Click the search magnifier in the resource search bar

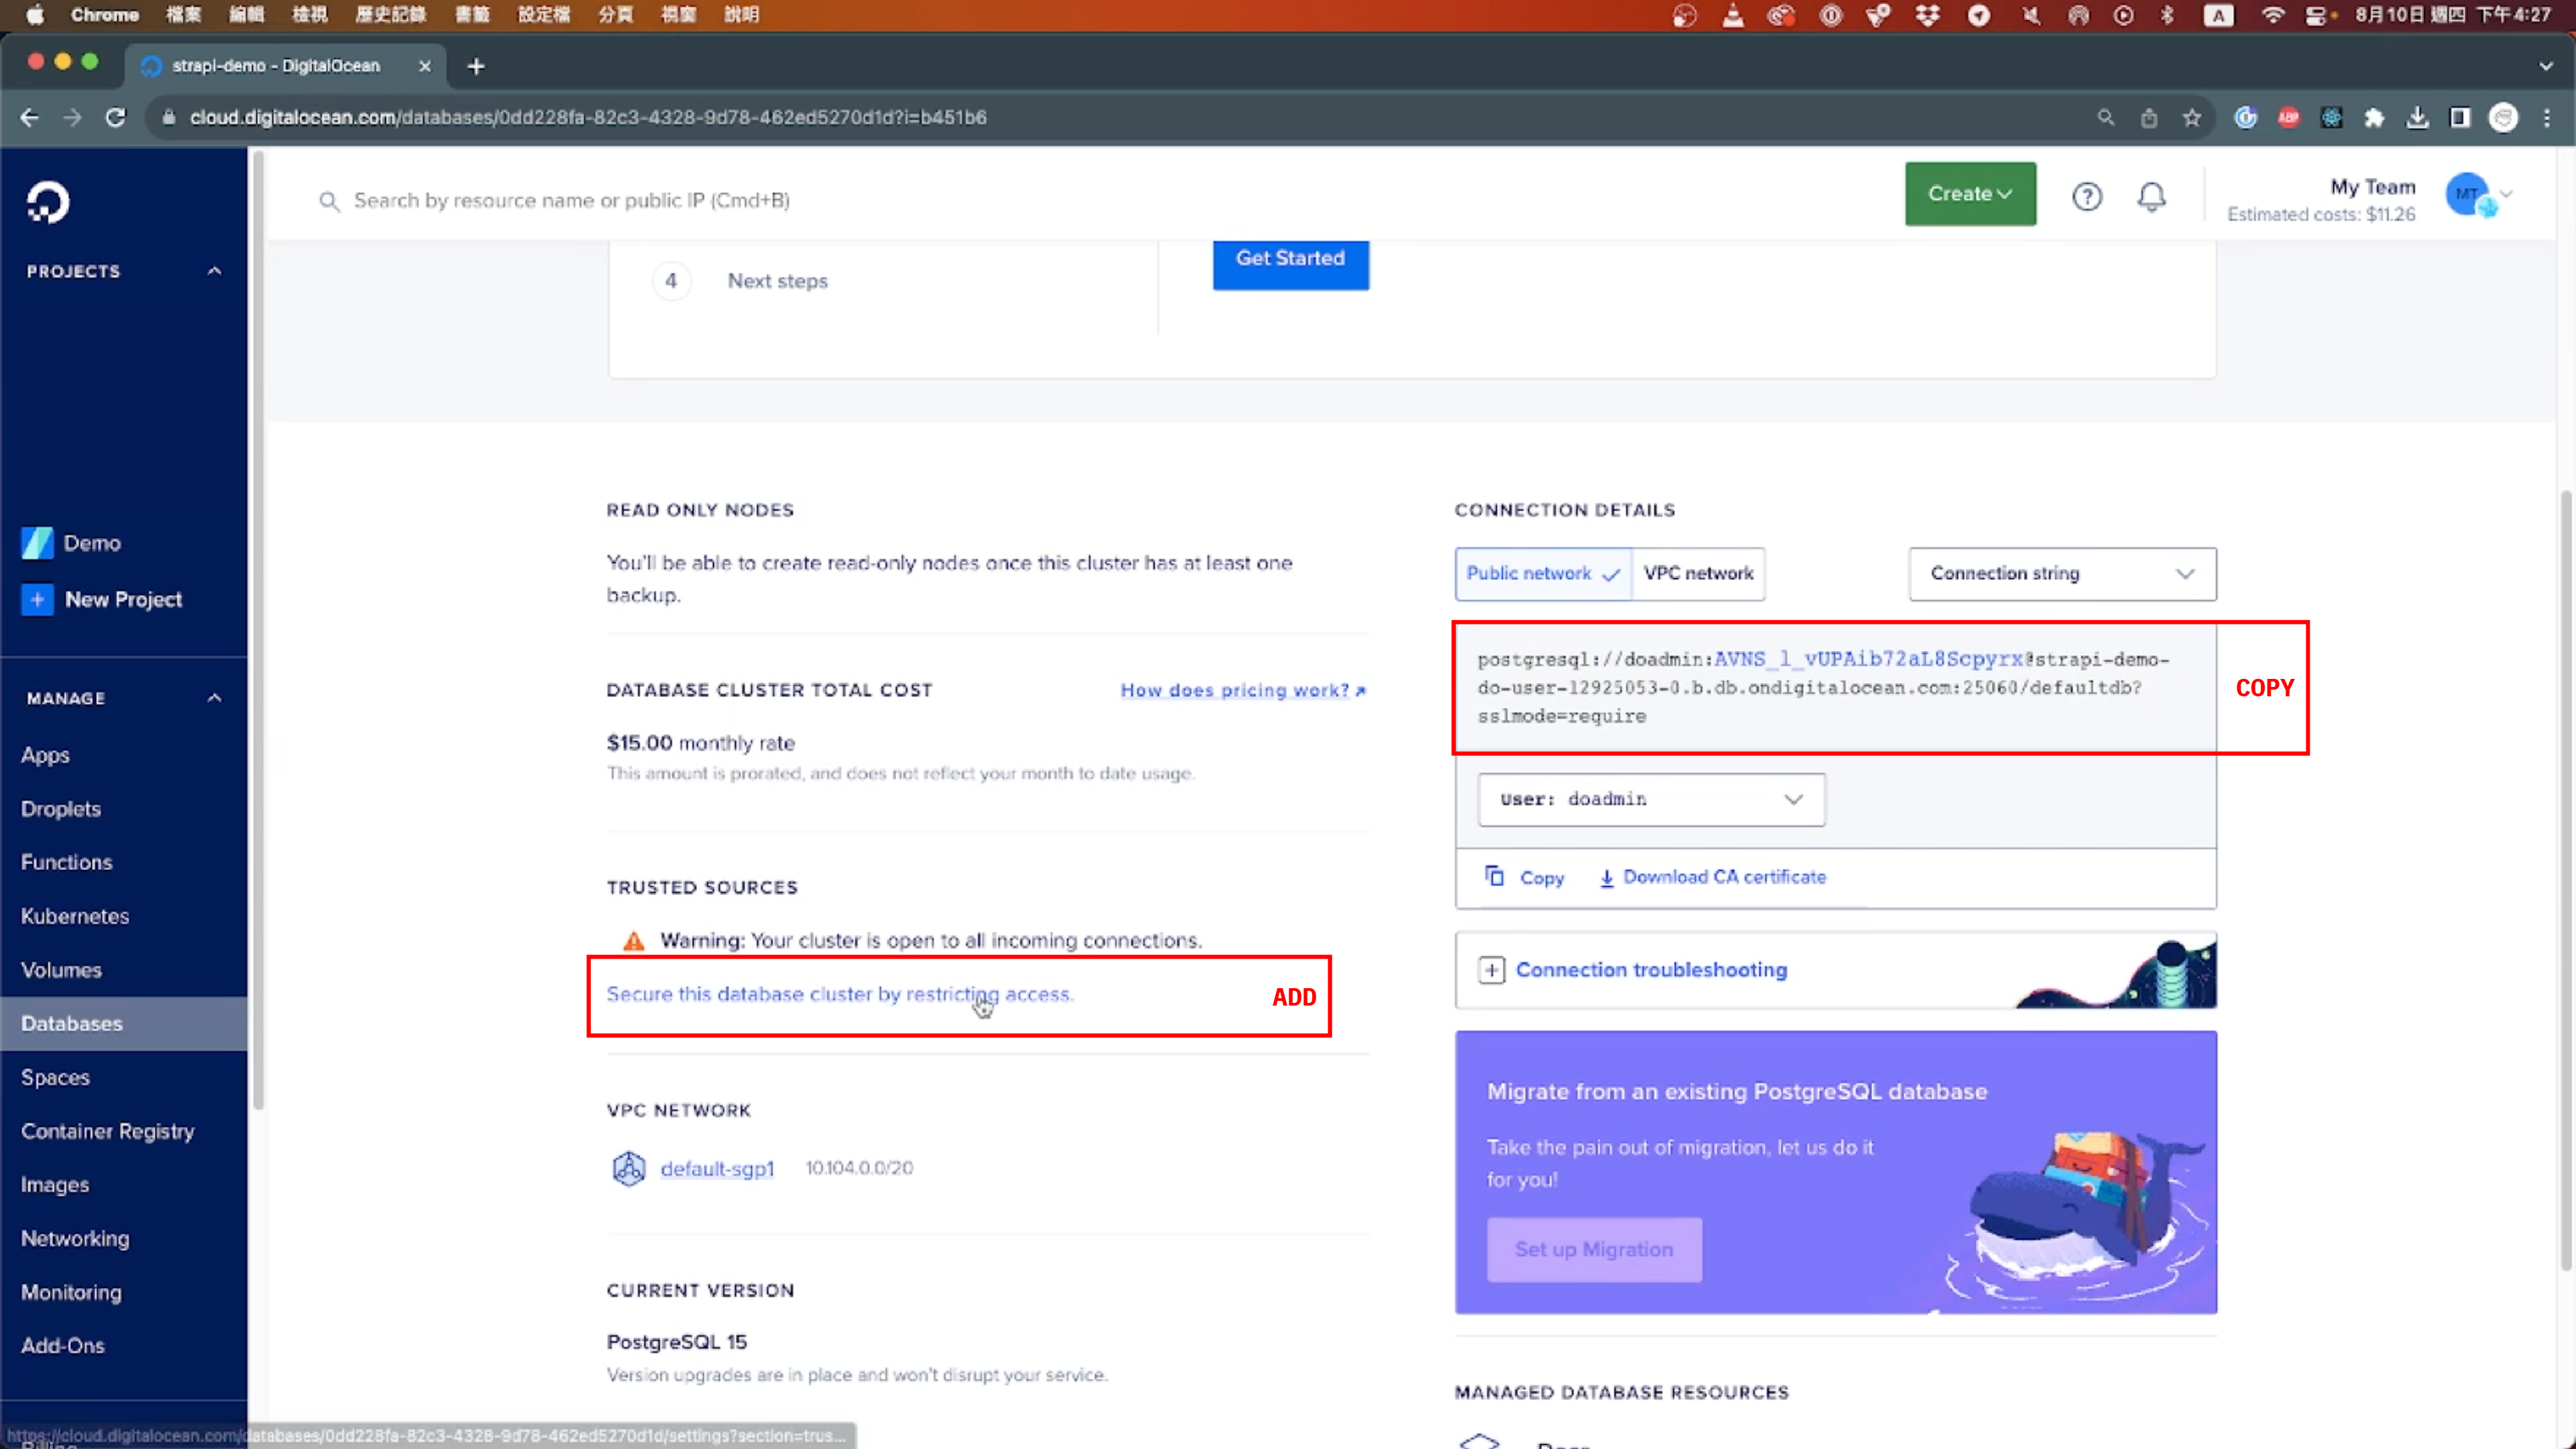pyautogui.click(x=329, y=200)
